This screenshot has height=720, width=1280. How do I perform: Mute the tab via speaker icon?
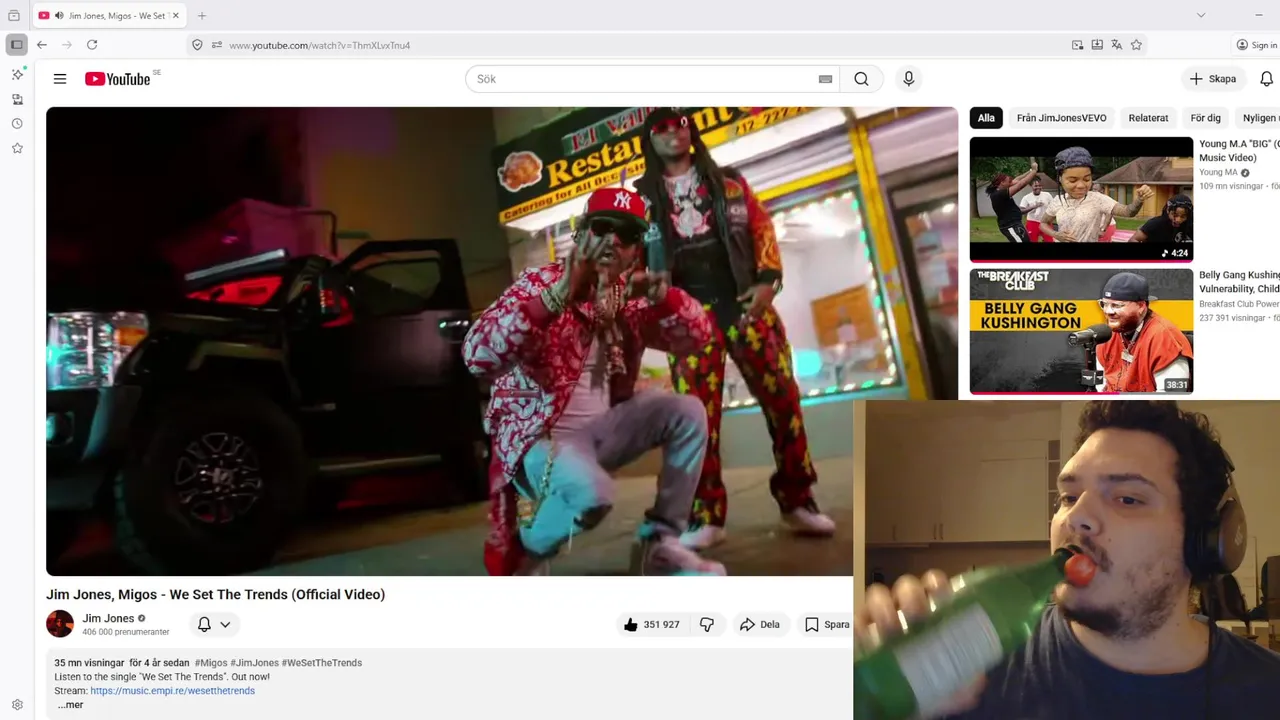coord(59,16)
